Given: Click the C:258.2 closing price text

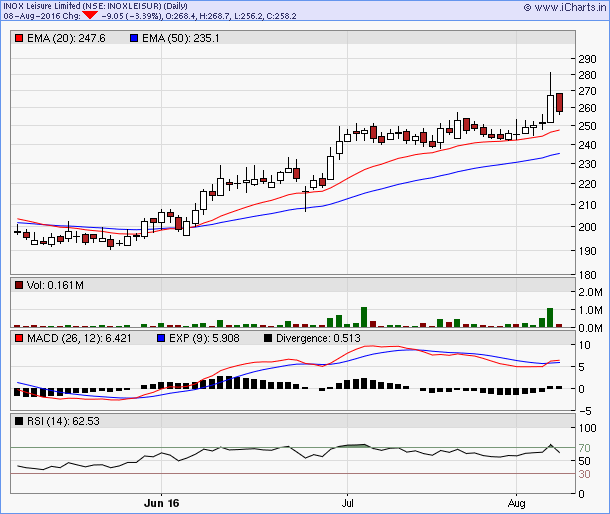Looking at the screenshot, I should click(281, 16).
